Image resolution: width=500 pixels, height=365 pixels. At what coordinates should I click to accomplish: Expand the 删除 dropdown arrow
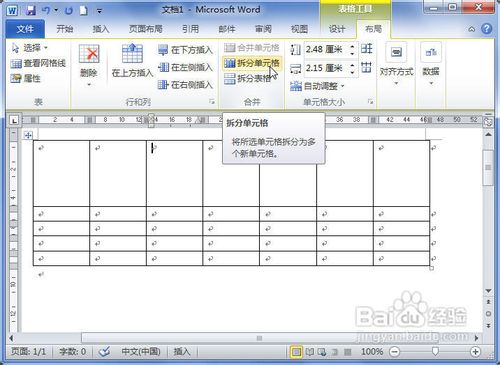(89, 85)
